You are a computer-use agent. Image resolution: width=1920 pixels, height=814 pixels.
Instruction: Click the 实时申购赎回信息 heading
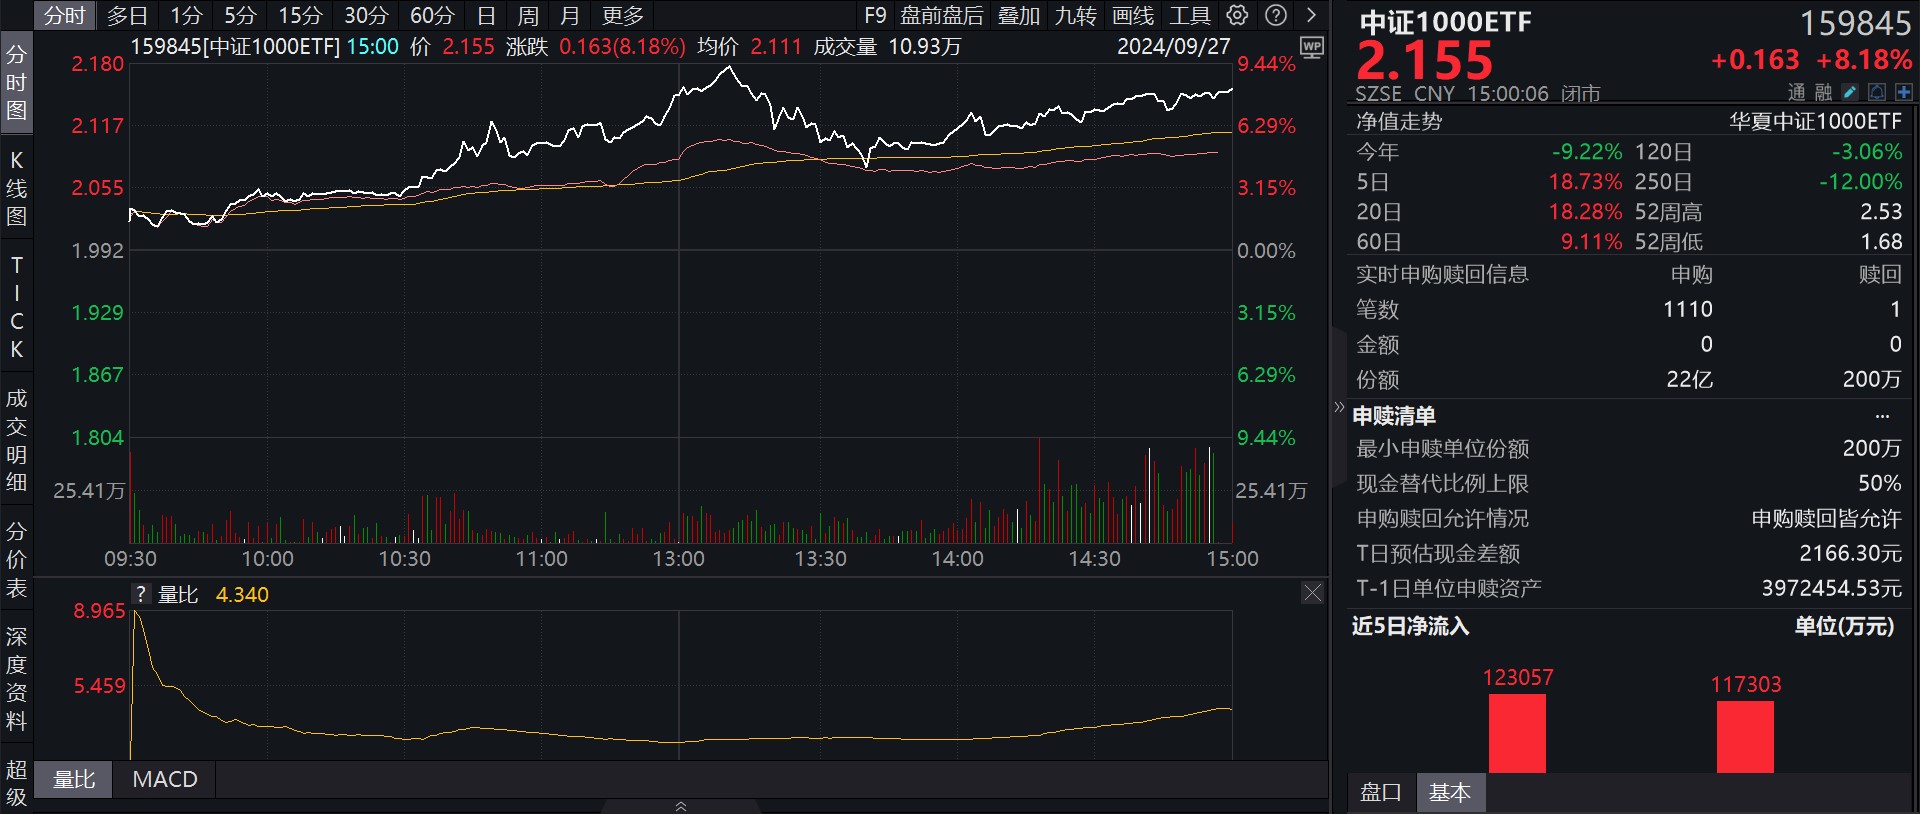[1442, 275]
